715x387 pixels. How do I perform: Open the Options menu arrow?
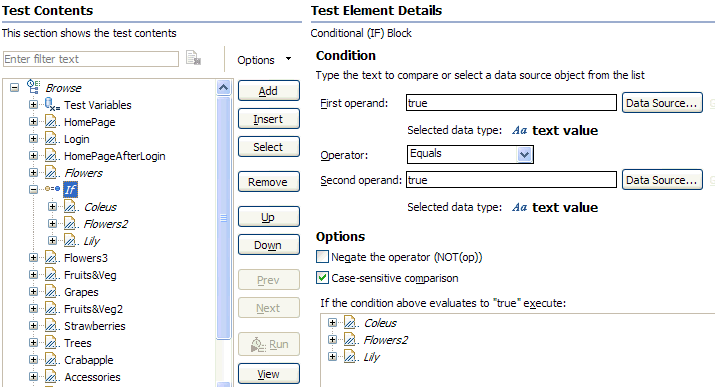click(x=288, y=59)
